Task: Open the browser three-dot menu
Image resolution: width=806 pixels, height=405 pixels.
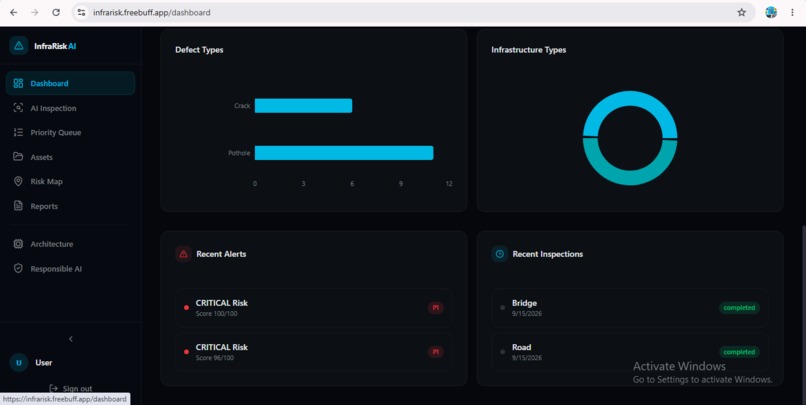Action: click(792, 12)
